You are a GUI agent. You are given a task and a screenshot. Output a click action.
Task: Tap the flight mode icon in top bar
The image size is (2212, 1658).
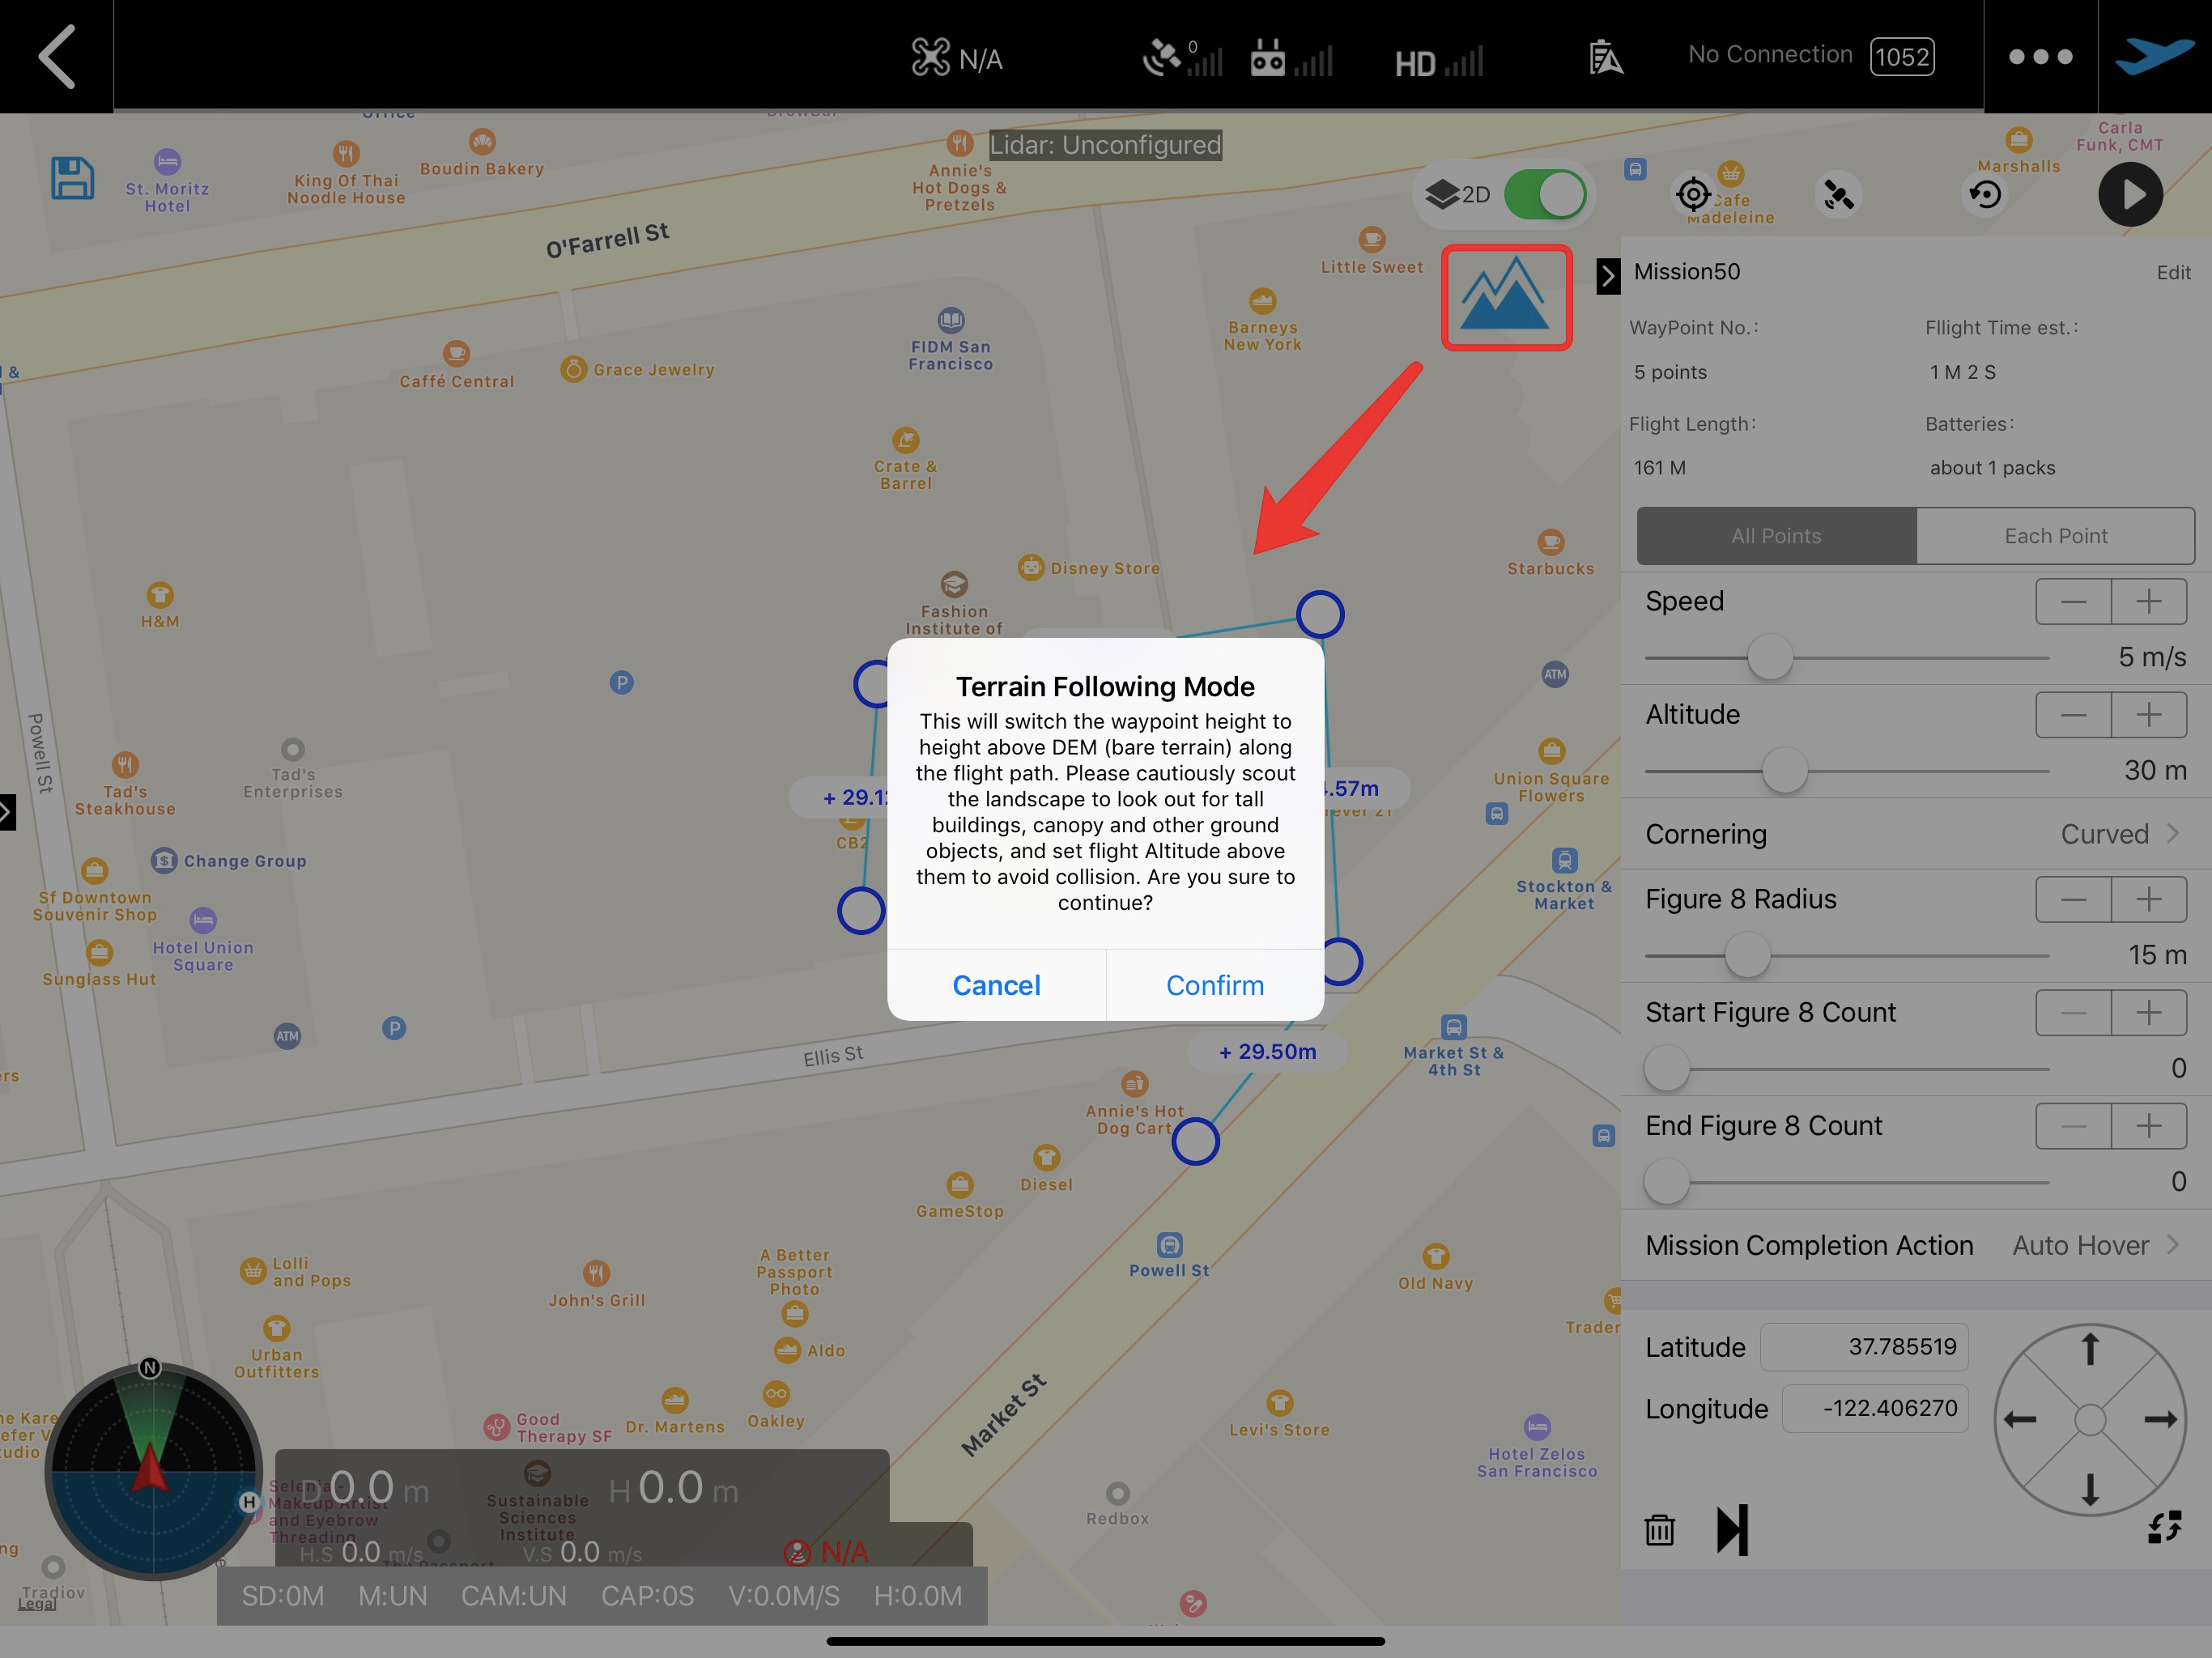1605,57
